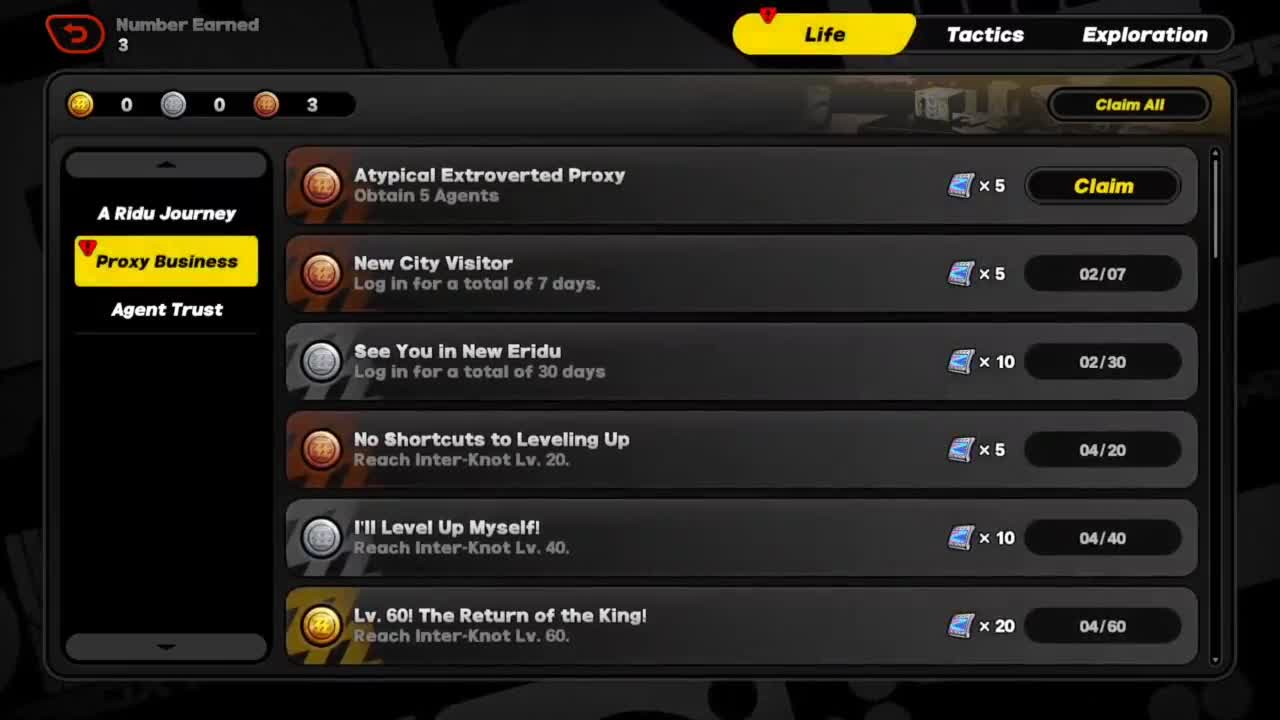The height and width of the screenshot is (720, 1280).
Task: Click the reward ticket icon for New City Visitor
Action: click(x=961, y=274)
